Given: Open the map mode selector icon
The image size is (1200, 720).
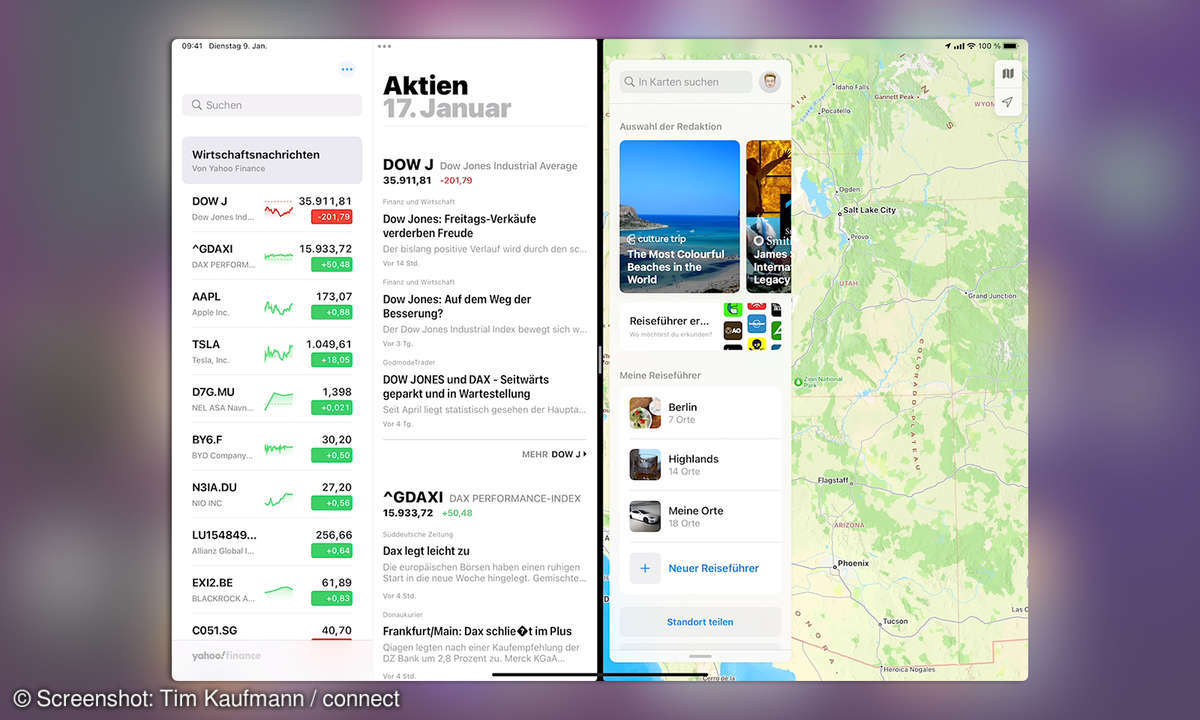Looking at the screenshot, I should tap(1008, 74).
